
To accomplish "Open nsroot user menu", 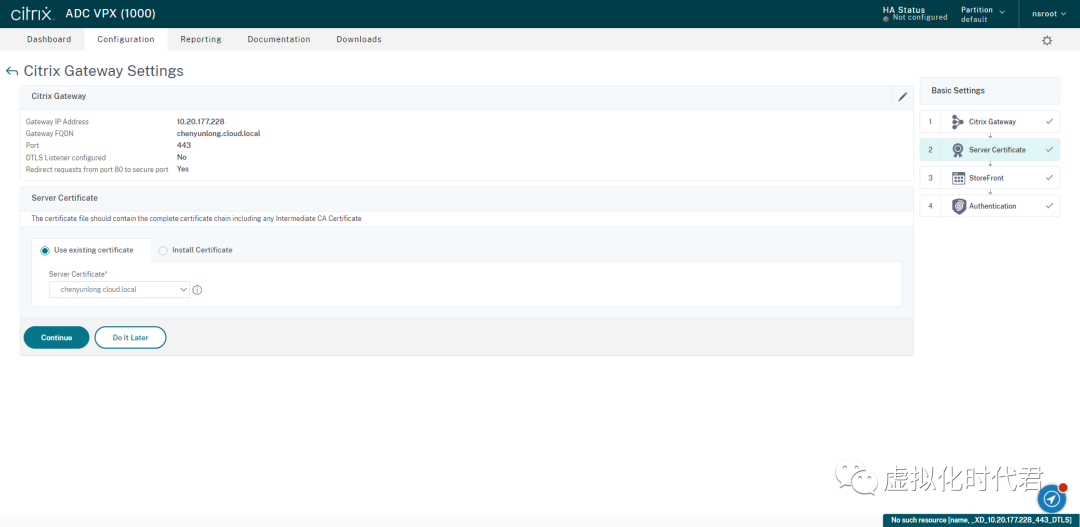I will [x=1050, y=13].
